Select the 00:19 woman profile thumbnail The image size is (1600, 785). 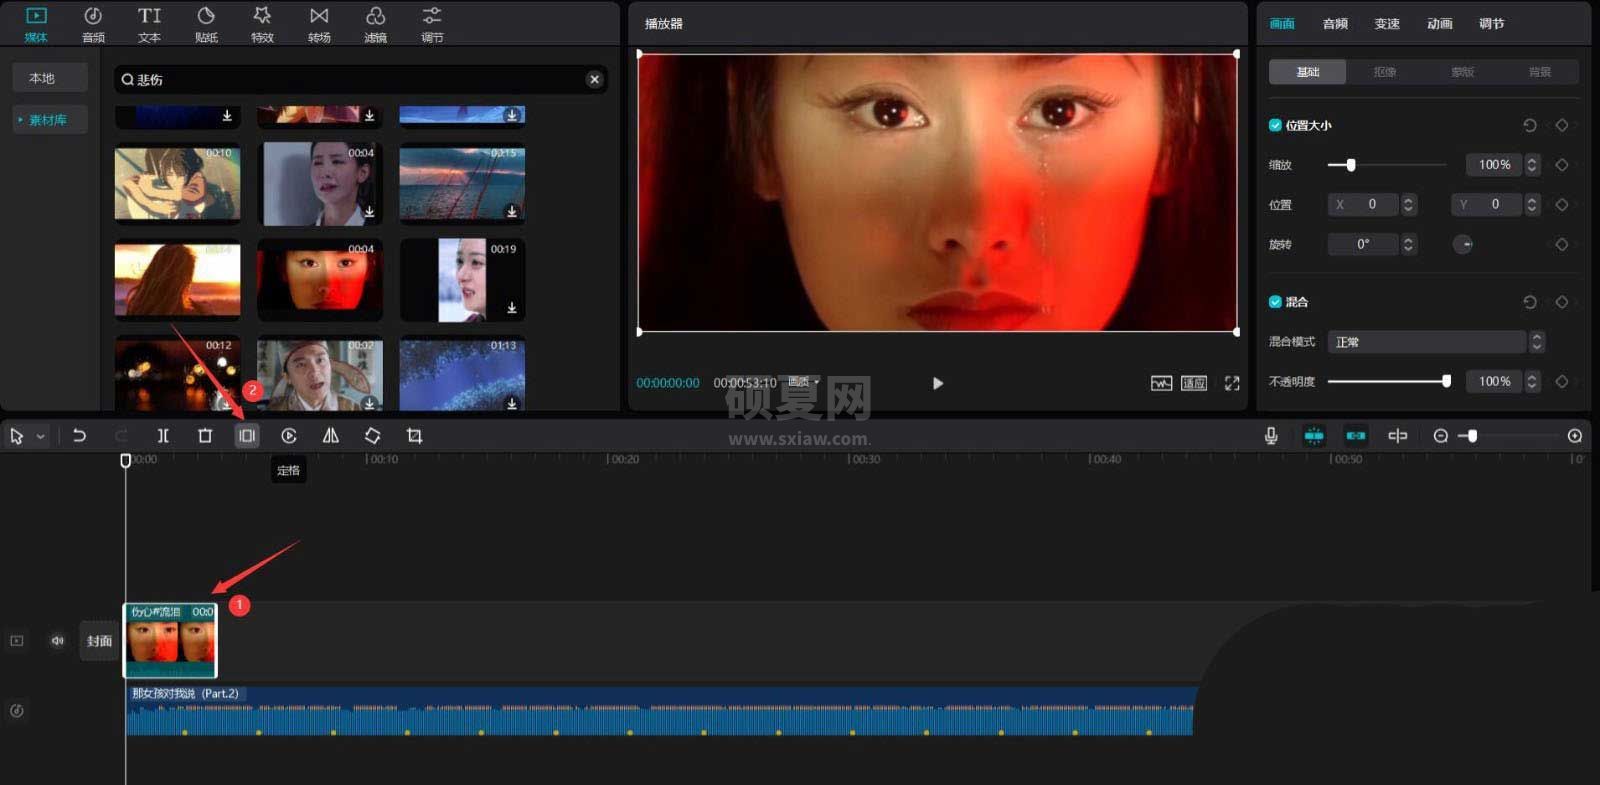coord(462,280)
